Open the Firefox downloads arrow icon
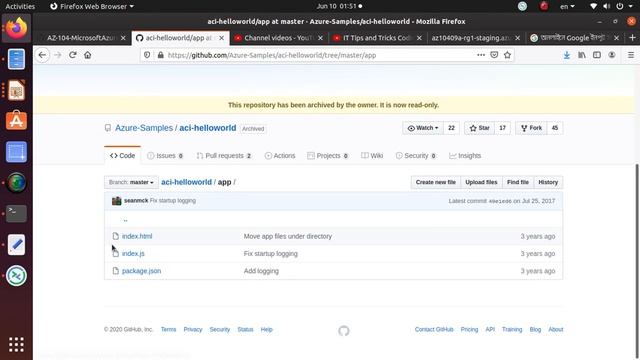The image size is (640, 360). tap(567, 55)
